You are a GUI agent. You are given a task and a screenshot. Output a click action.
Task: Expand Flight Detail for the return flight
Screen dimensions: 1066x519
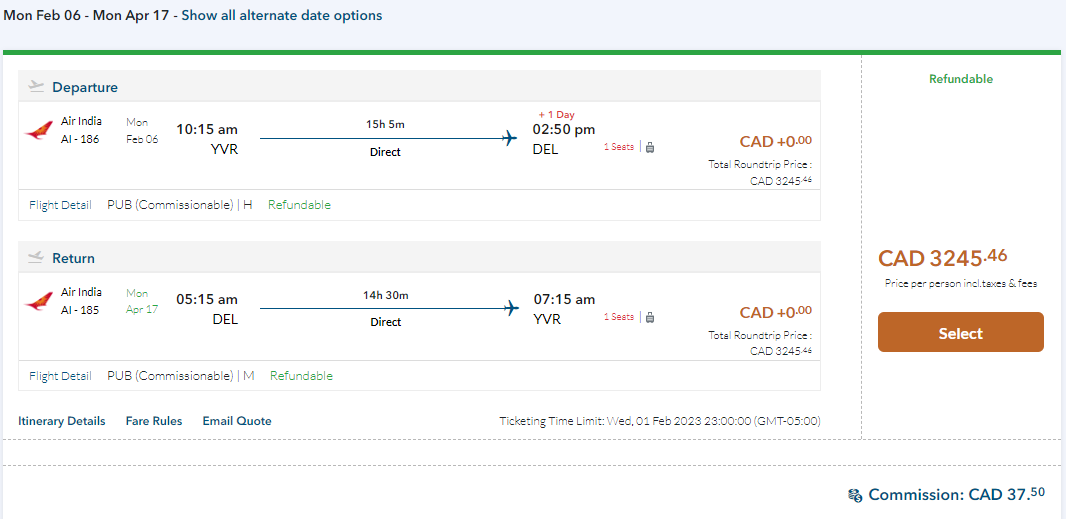point(60,376)
